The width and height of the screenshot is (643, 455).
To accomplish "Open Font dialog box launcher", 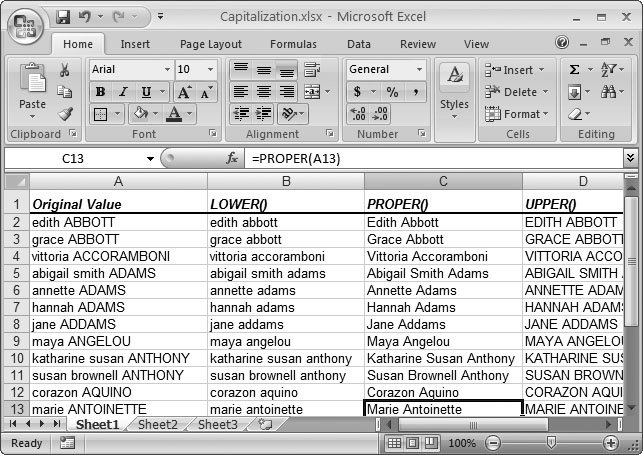I will pos(212,133).
